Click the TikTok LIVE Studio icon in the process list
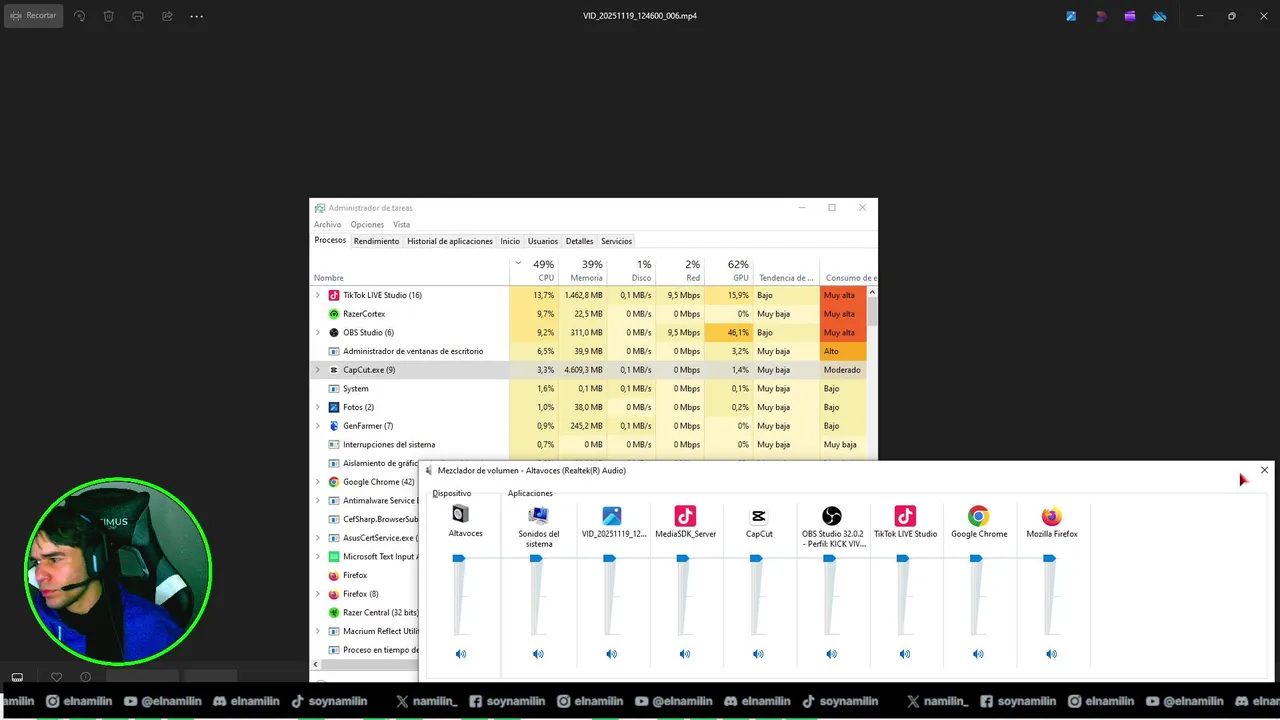 (334, 295)
